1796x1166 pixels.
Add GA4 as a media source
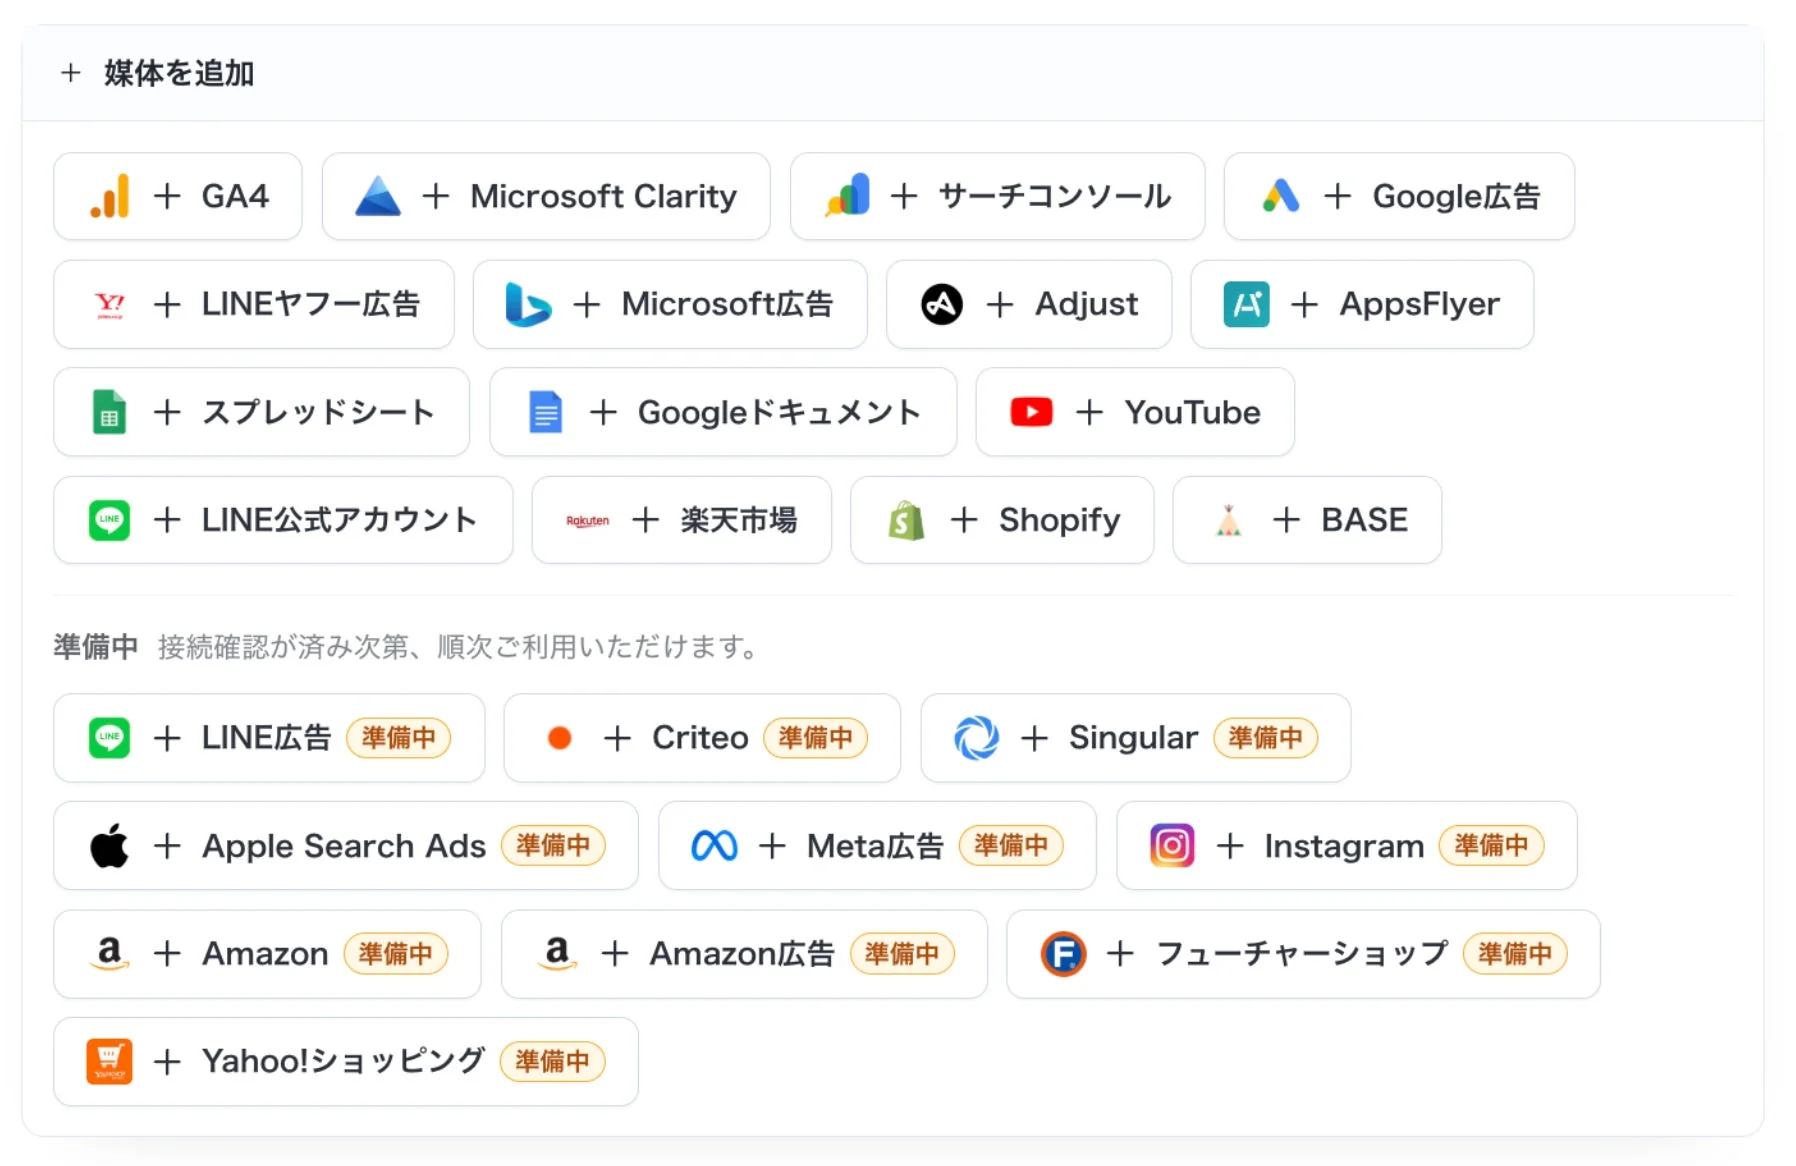click(x=178, y=196)
